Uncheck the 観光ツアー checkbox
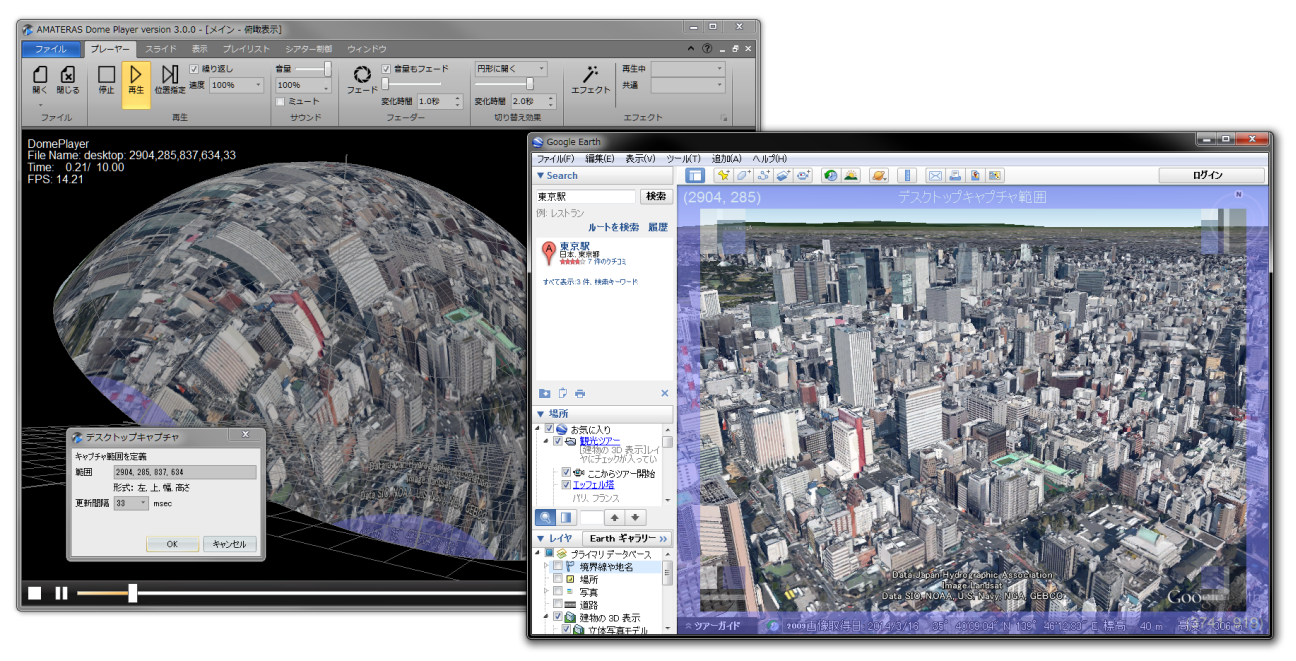Screen dimensions: 1296x661 pos(559,440)
